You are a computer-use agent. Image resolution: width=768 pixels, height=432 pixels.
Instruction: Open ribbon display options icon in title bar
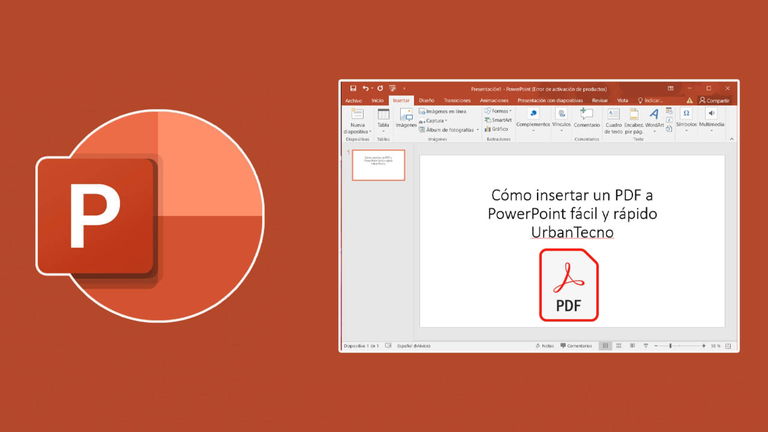click(x=671, y=89)
